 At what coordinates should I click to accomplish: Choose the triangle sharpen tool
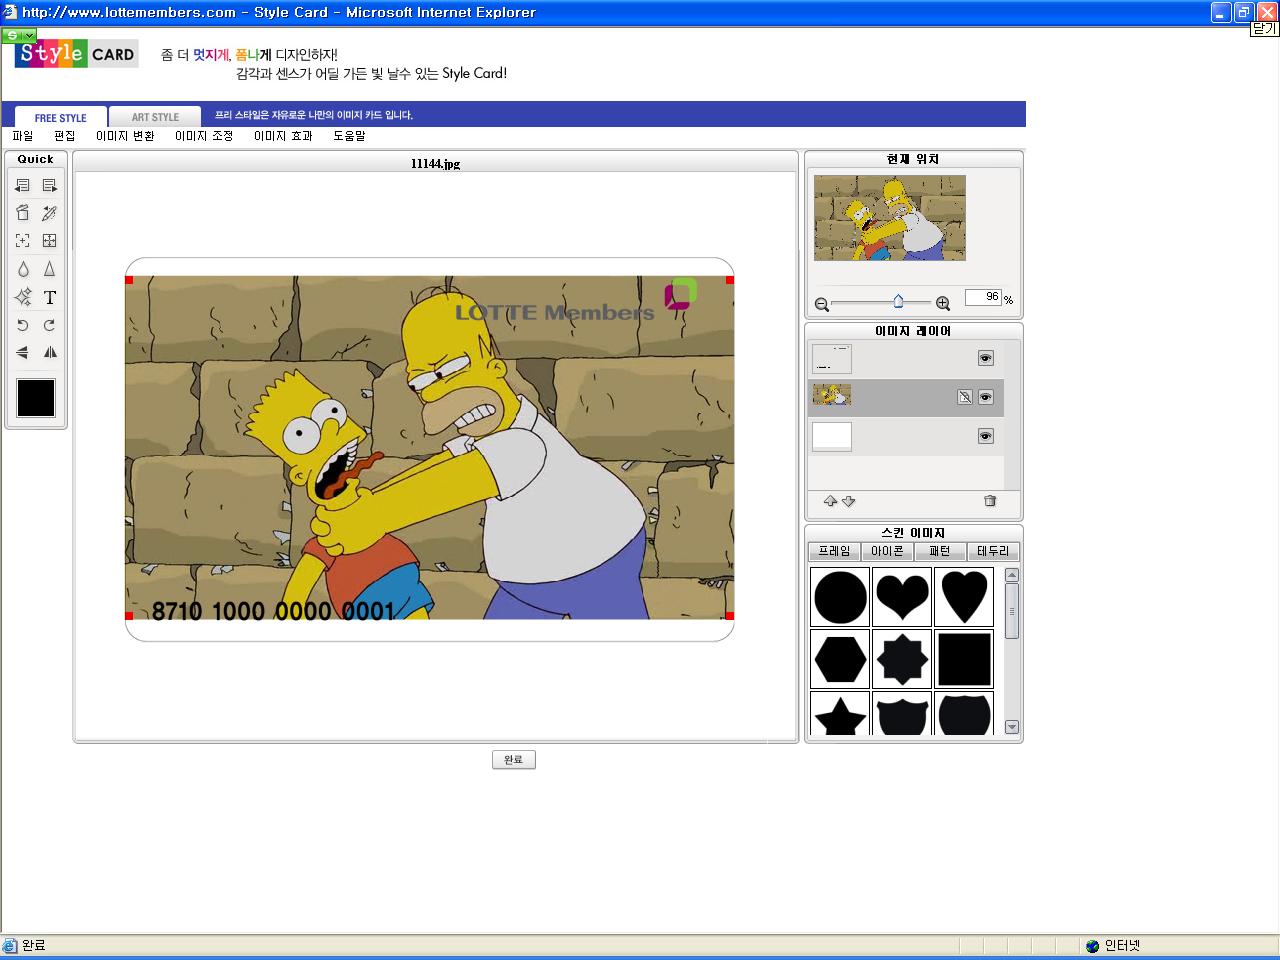click(49, 269)
